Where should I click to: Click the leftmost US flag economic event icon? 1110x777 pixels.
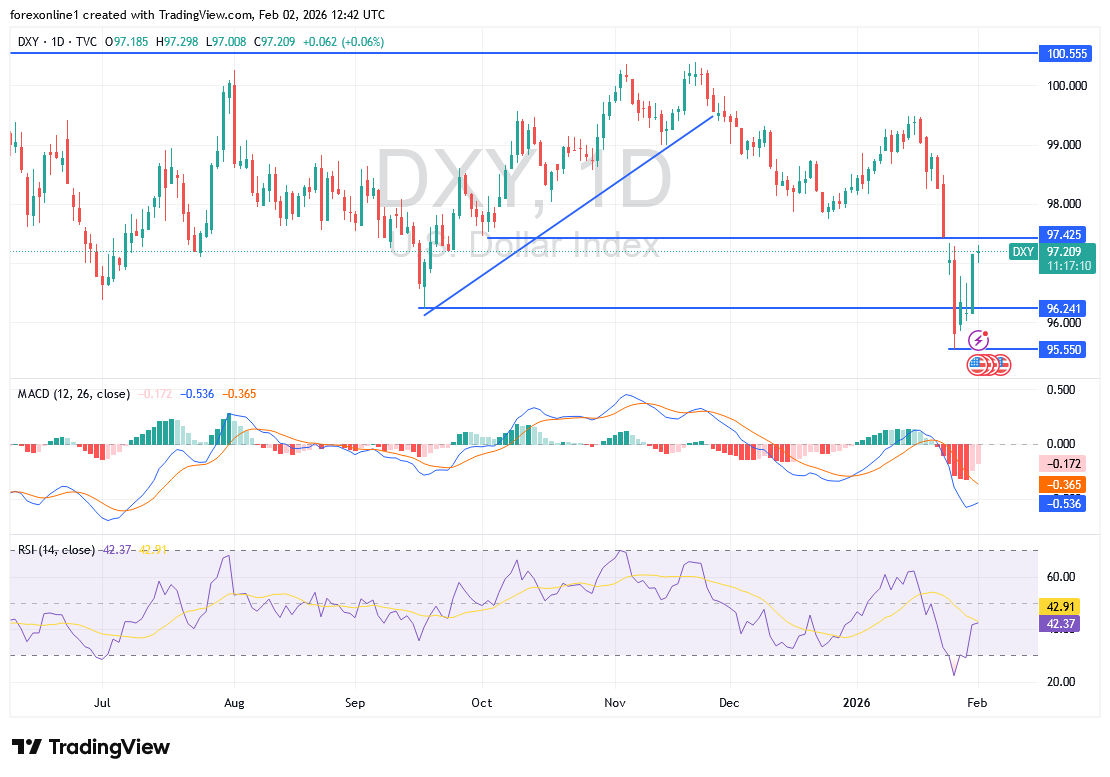click(975, 364)
